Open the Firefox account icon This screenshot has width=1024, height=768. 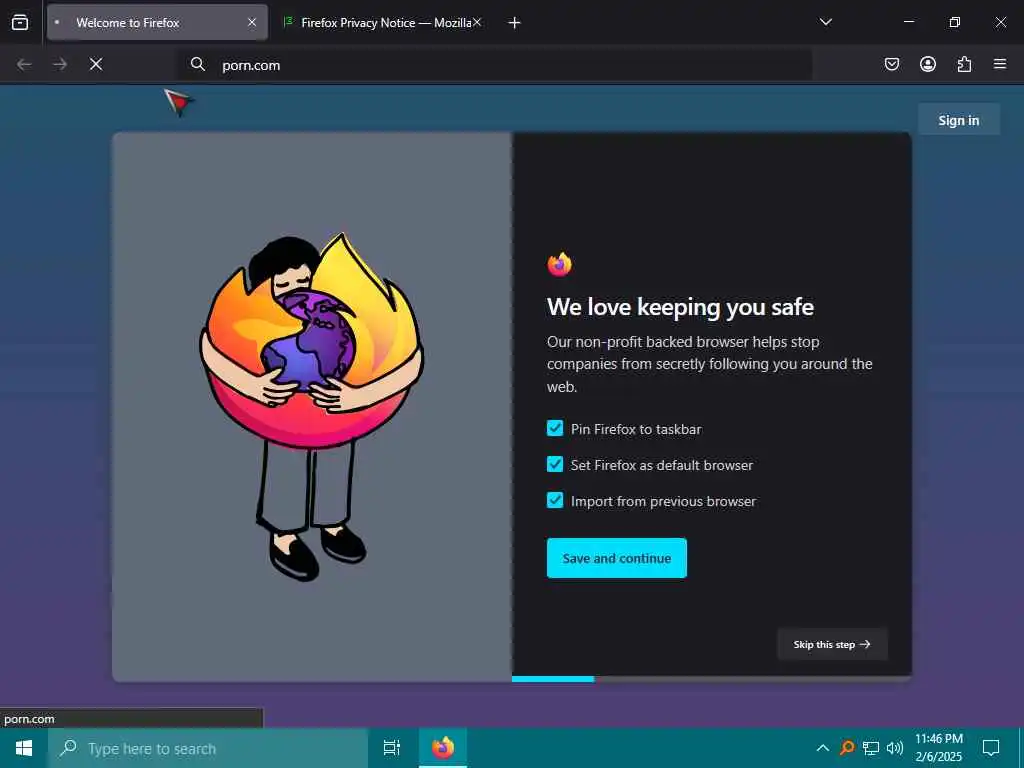(928, 64)
